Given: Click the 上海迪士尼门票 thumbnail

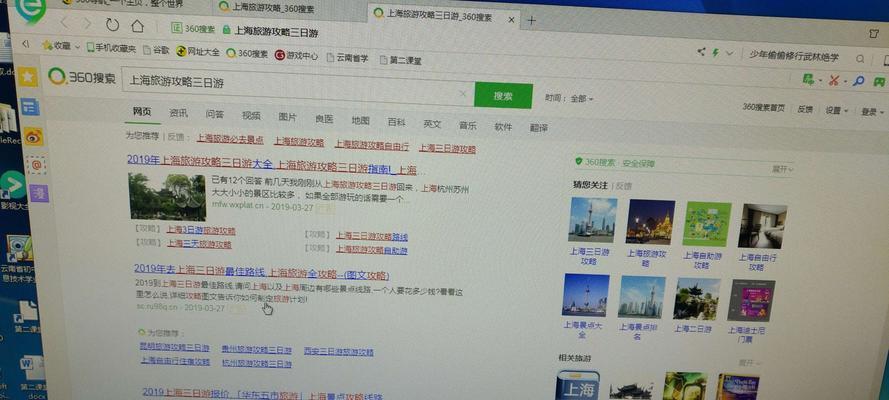Looking at the screenshot, I should pyautogui.click(x=751, y=301).
